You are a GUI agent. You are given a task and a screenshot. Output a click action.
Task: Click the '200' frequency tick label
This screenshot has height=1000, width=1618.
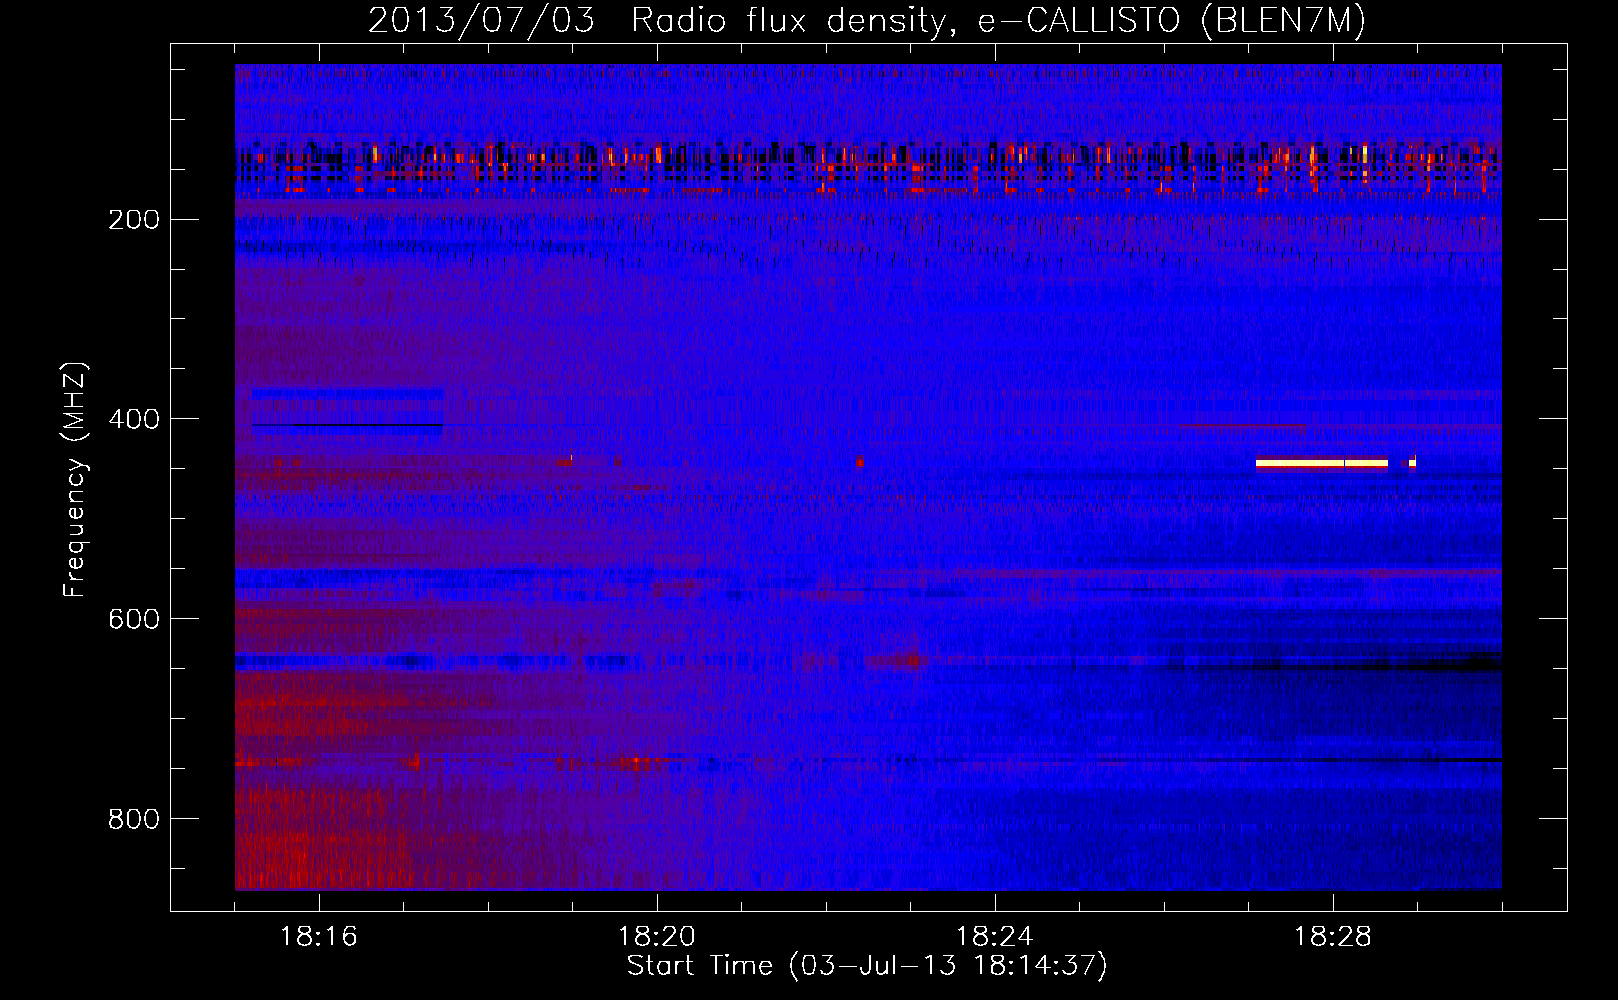[x=133, y=220]
